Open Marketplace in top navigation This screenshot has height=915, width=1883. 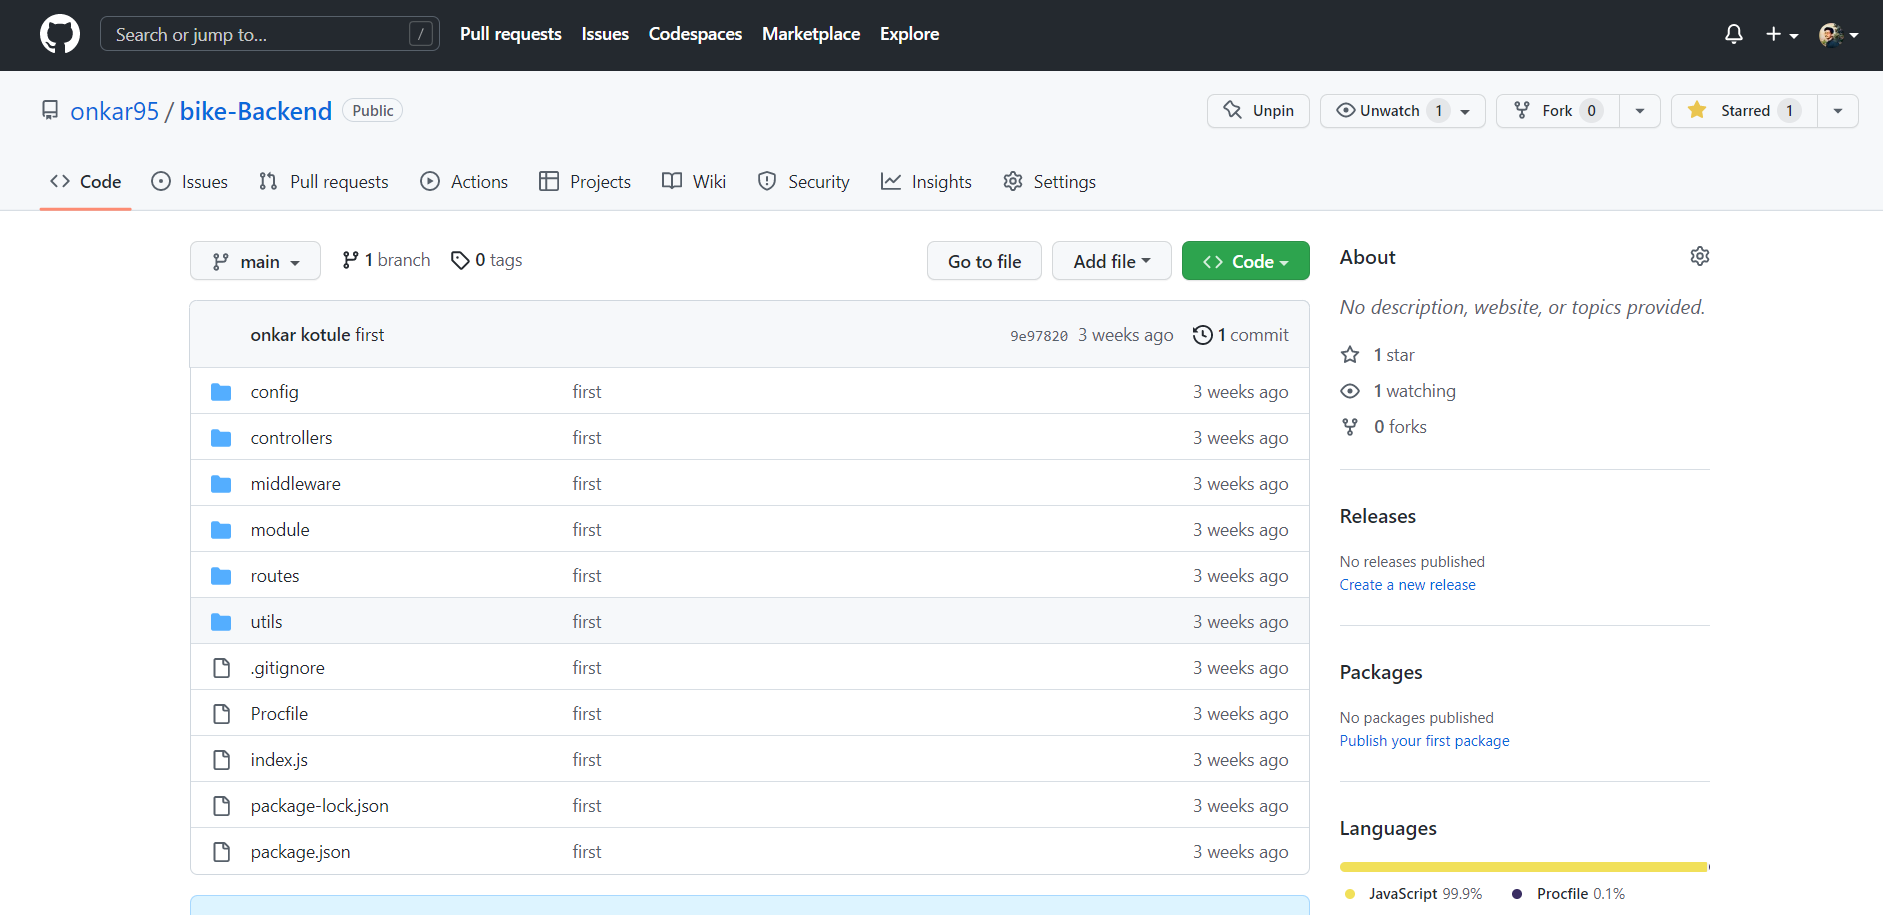811,34
